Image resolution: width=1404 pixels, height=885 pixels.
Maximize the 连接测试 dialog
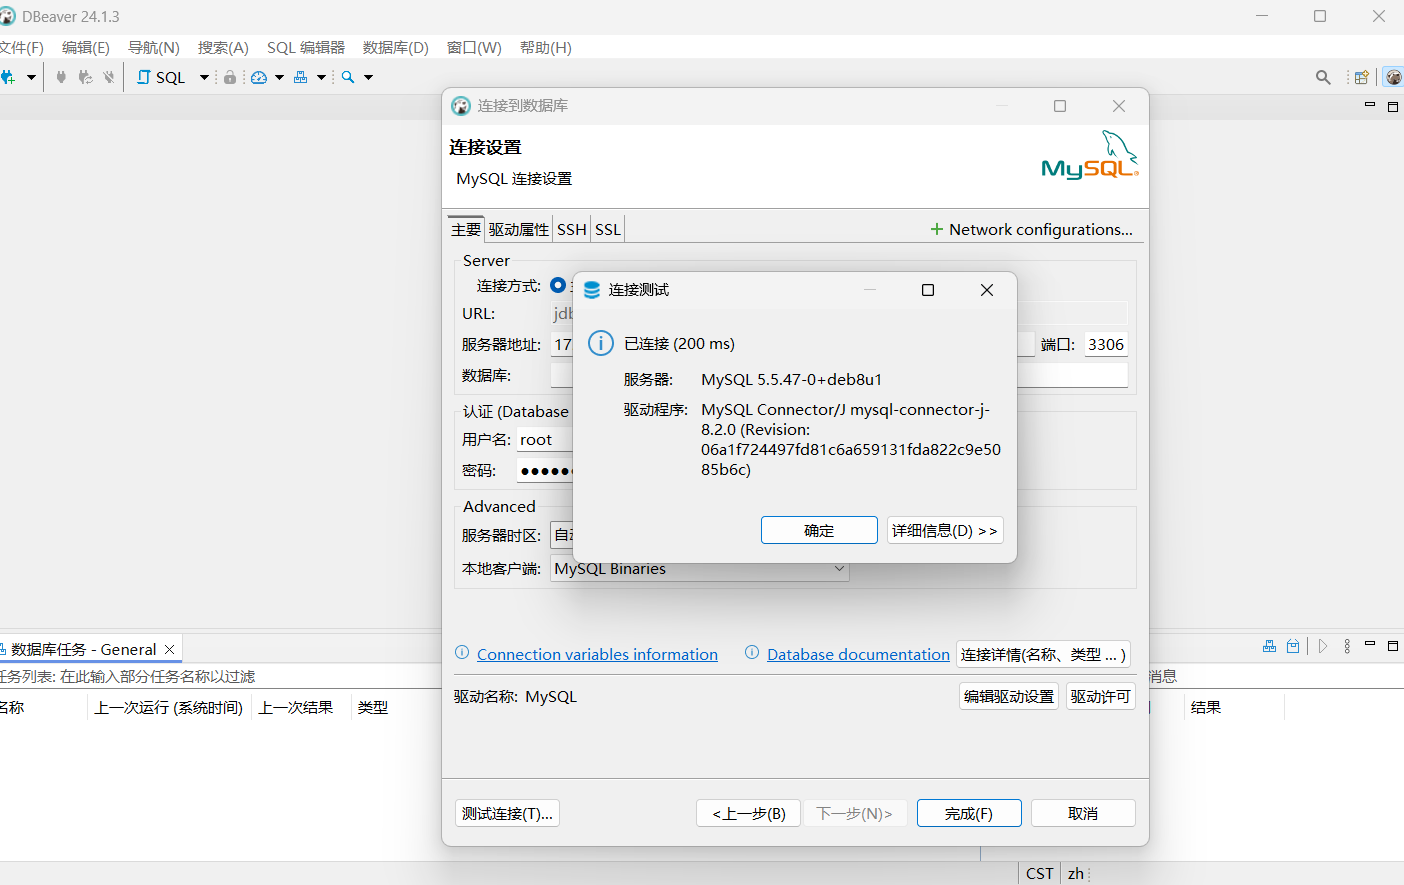click(928, 290)
